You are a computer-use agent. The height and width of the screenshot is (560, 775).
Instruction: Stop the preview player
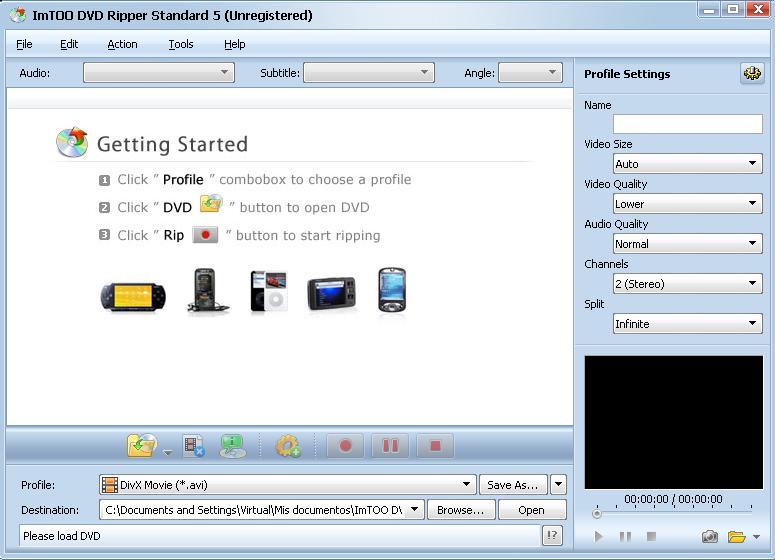pos(651,536)
